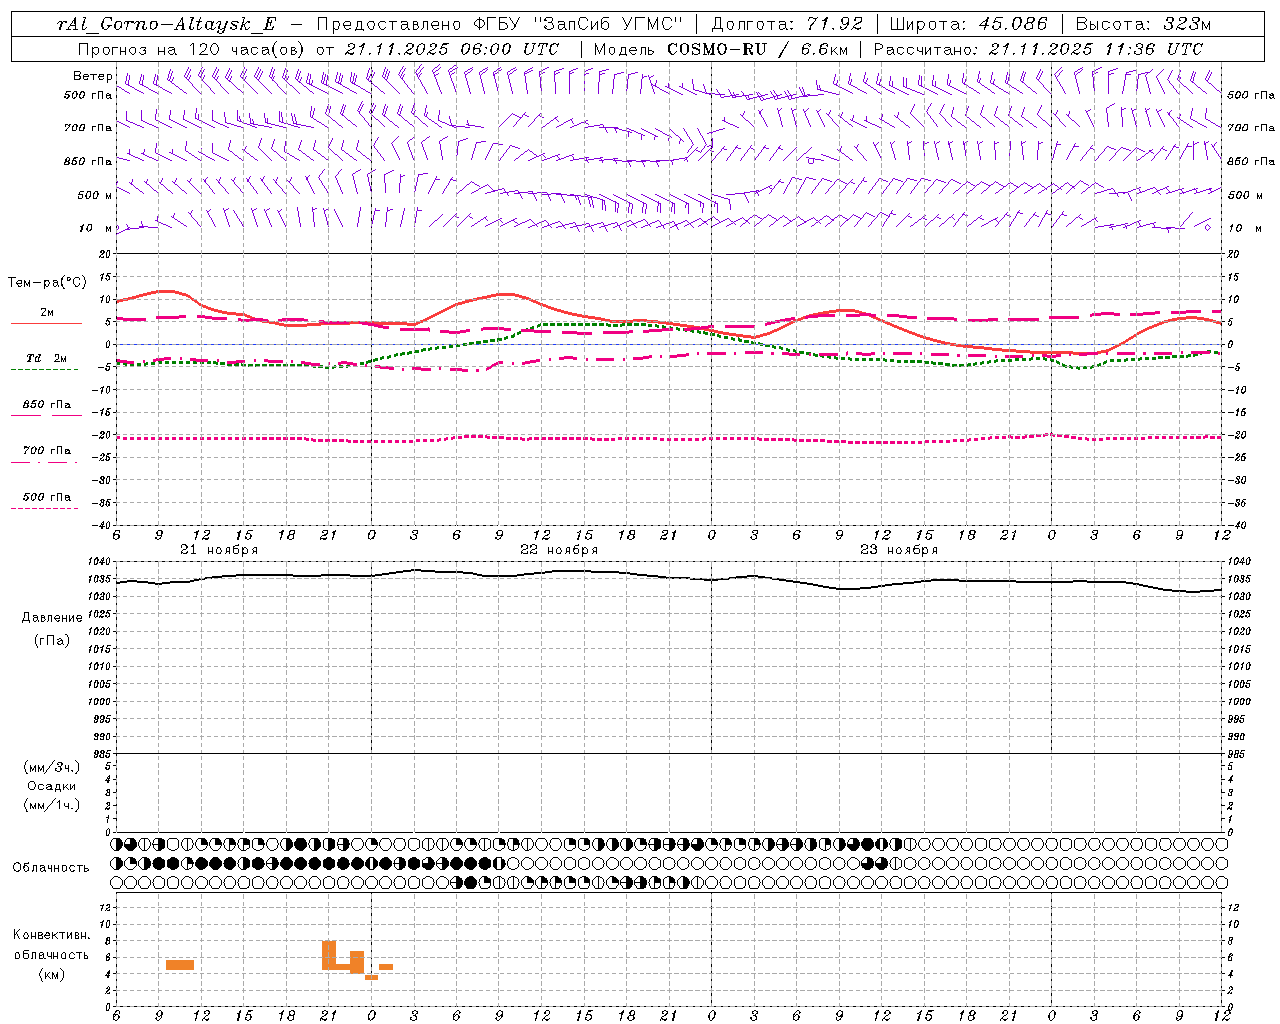This screenshot has width=1280, height=1024.
Task: Click the Высота: 323м header value
Action: pos(1142,24)
